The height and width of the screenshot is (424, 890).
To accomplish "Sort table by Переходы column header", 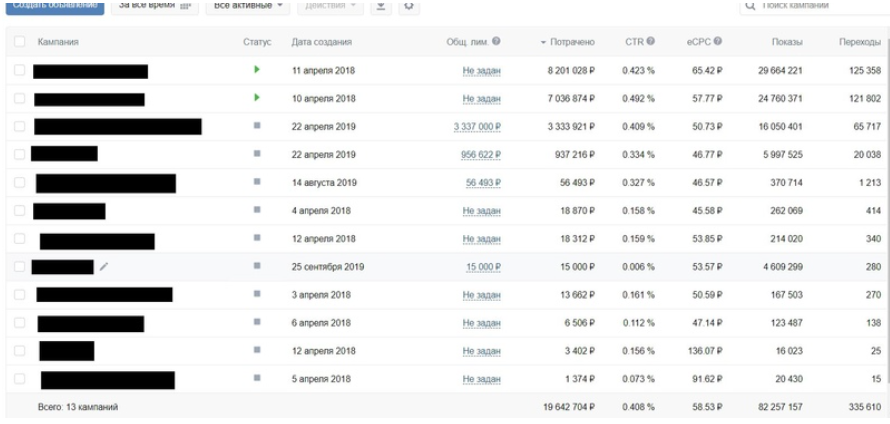I will point(860,42).
